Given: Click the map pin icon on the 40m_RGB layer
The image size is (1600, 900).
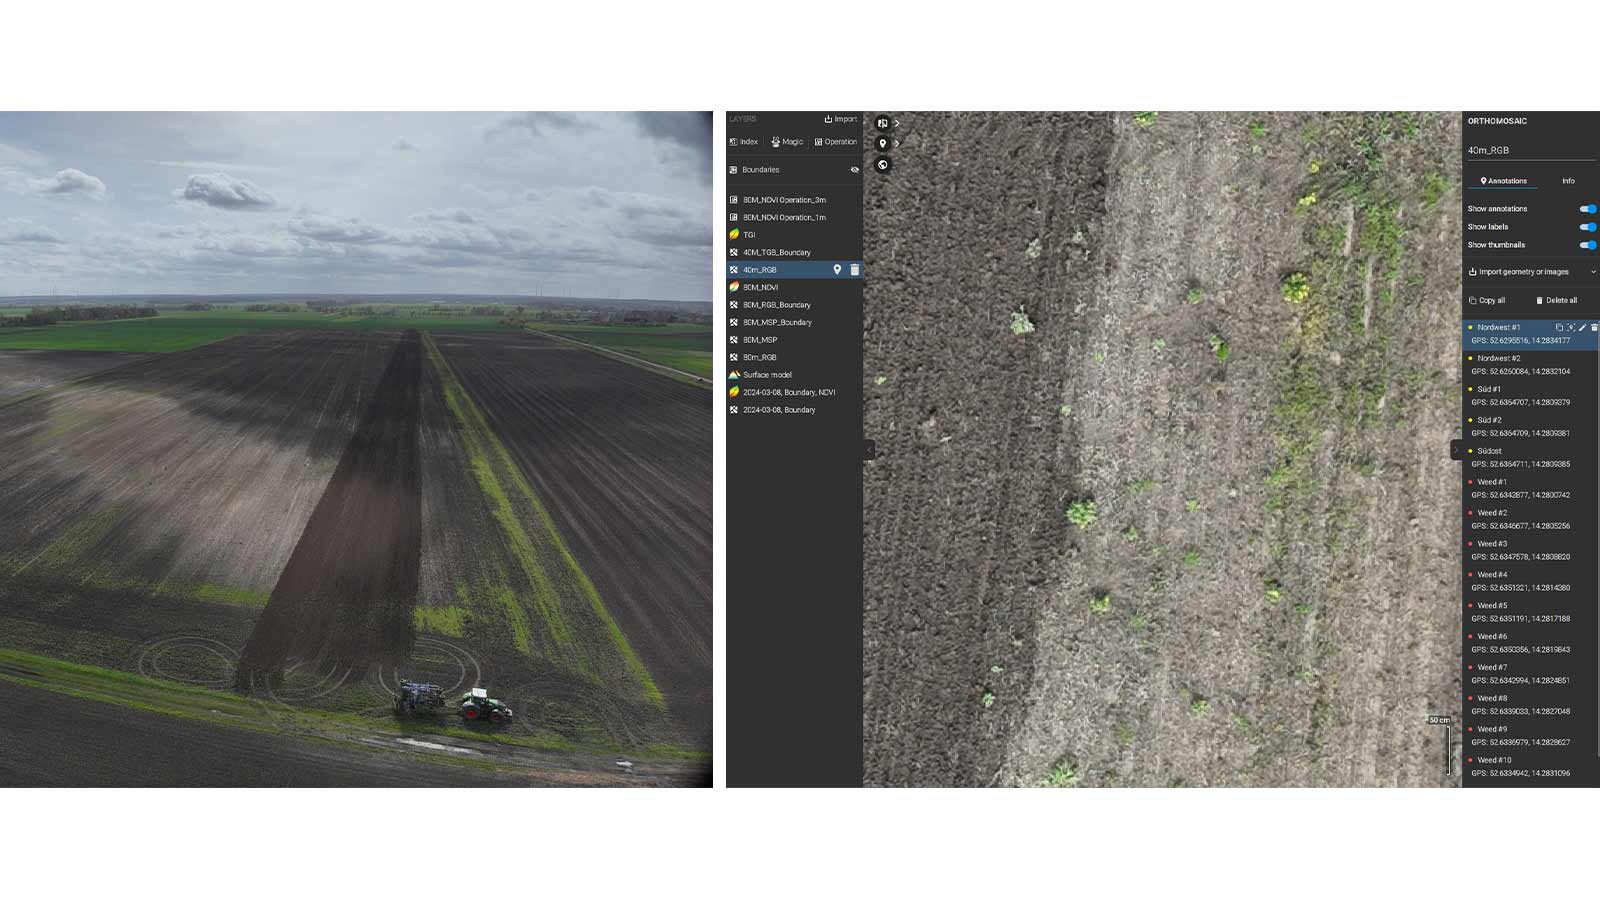Looking at the screenshot, I should pyautogui.click(x=839, y=269).
